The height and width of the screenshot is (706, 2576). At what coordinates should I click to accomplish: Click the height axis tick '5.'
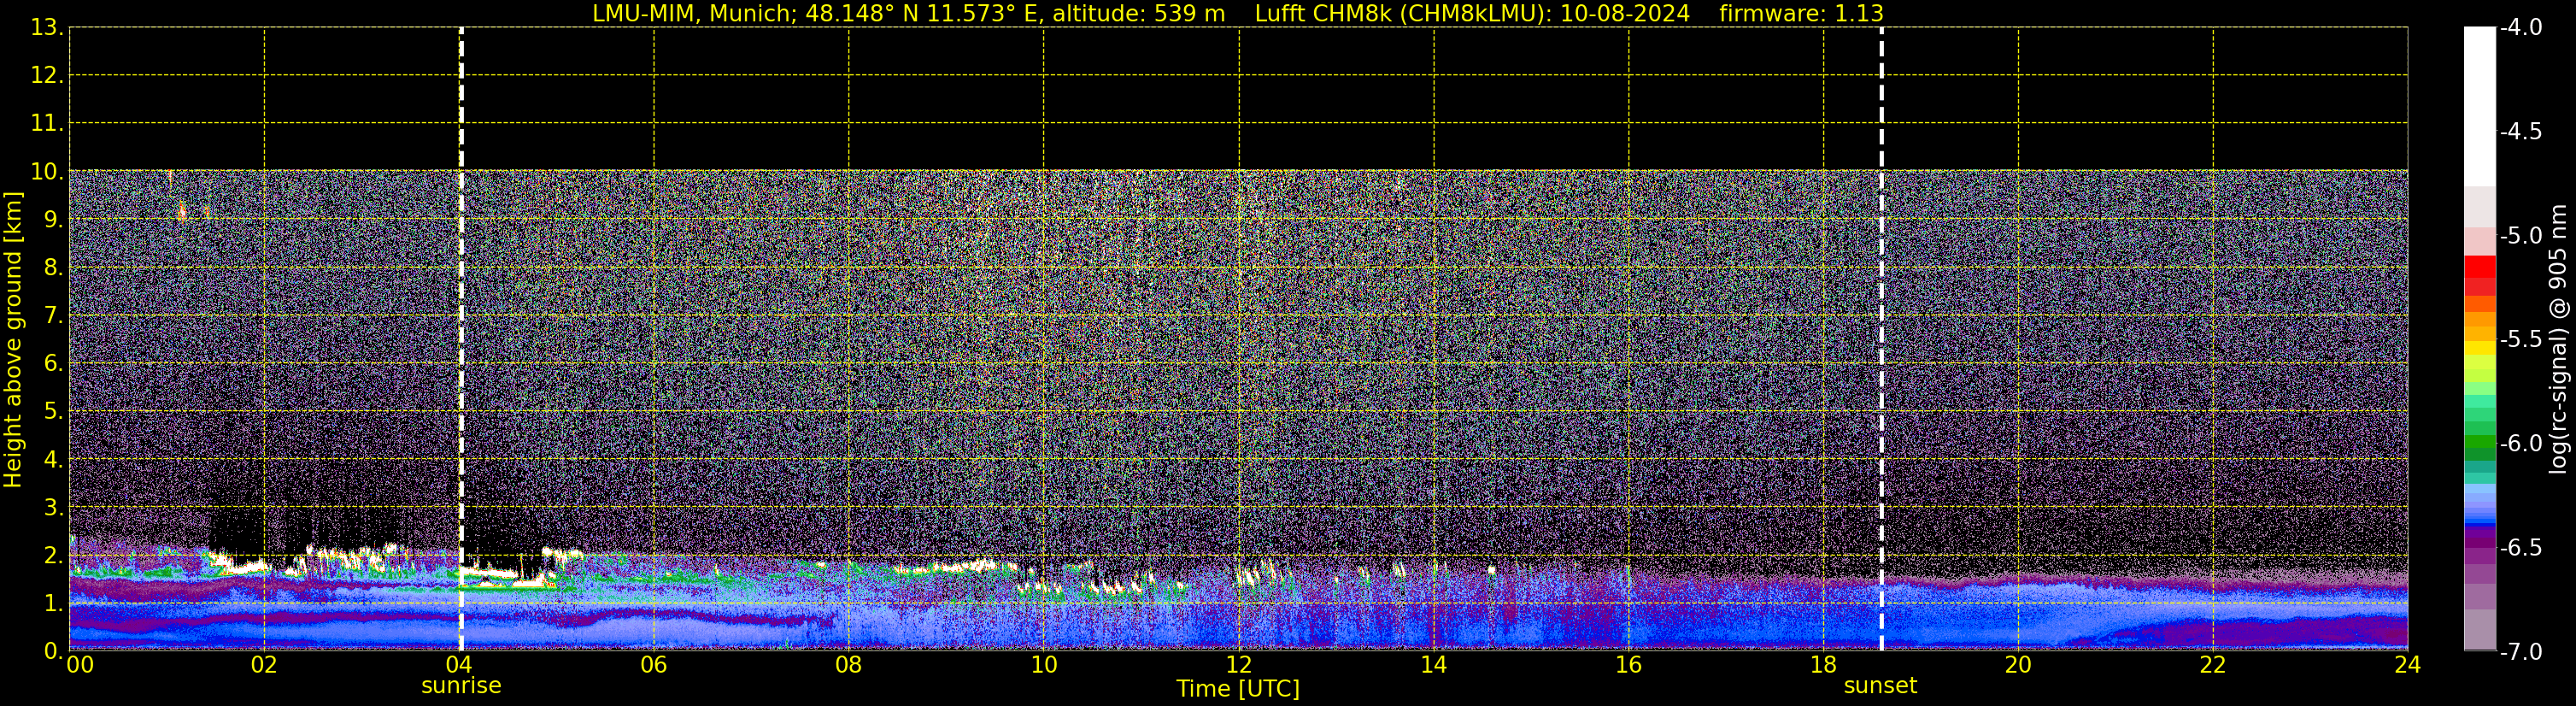[x=53, y=411]
